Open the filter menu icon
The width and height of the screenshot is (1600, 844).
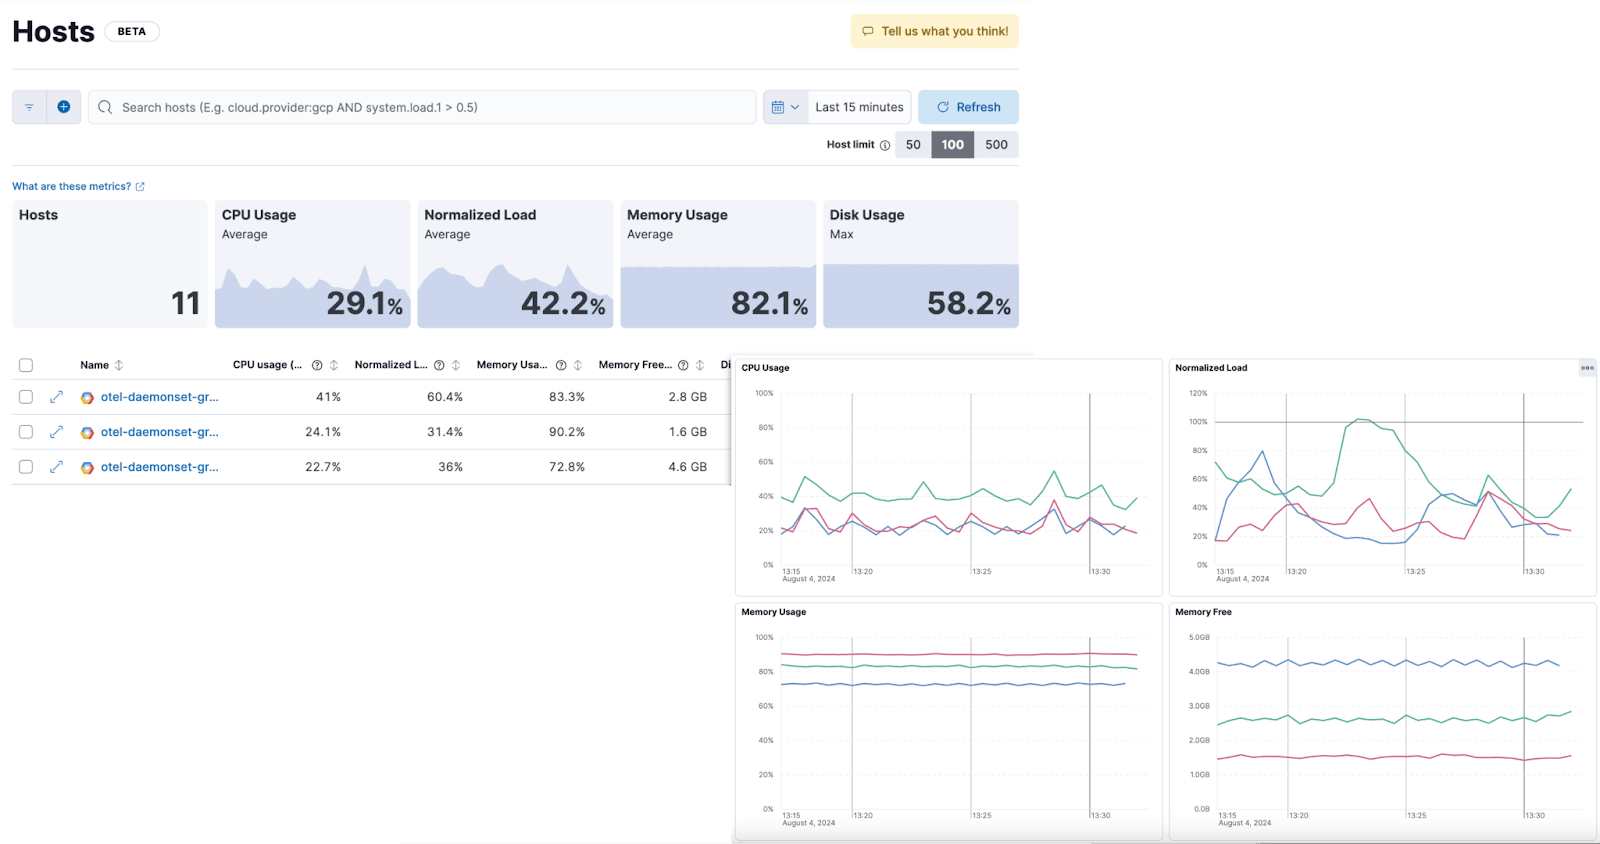[x=29, y=107]
